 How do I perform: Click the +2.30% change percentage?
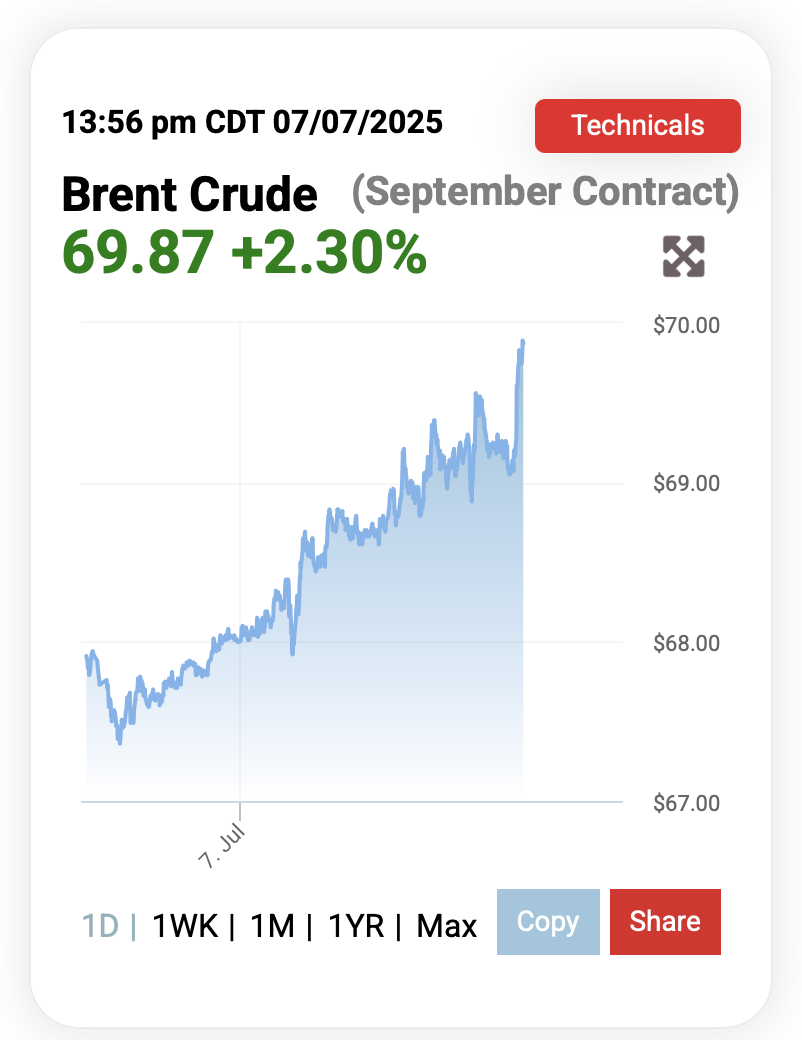click(x=329, y=253)
